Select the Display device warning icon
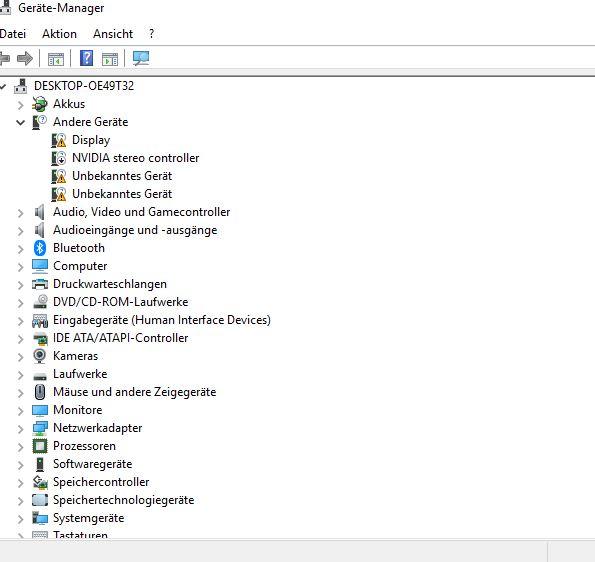The width and height of the screenshot is (595, 562). click(x=59, y=140)
